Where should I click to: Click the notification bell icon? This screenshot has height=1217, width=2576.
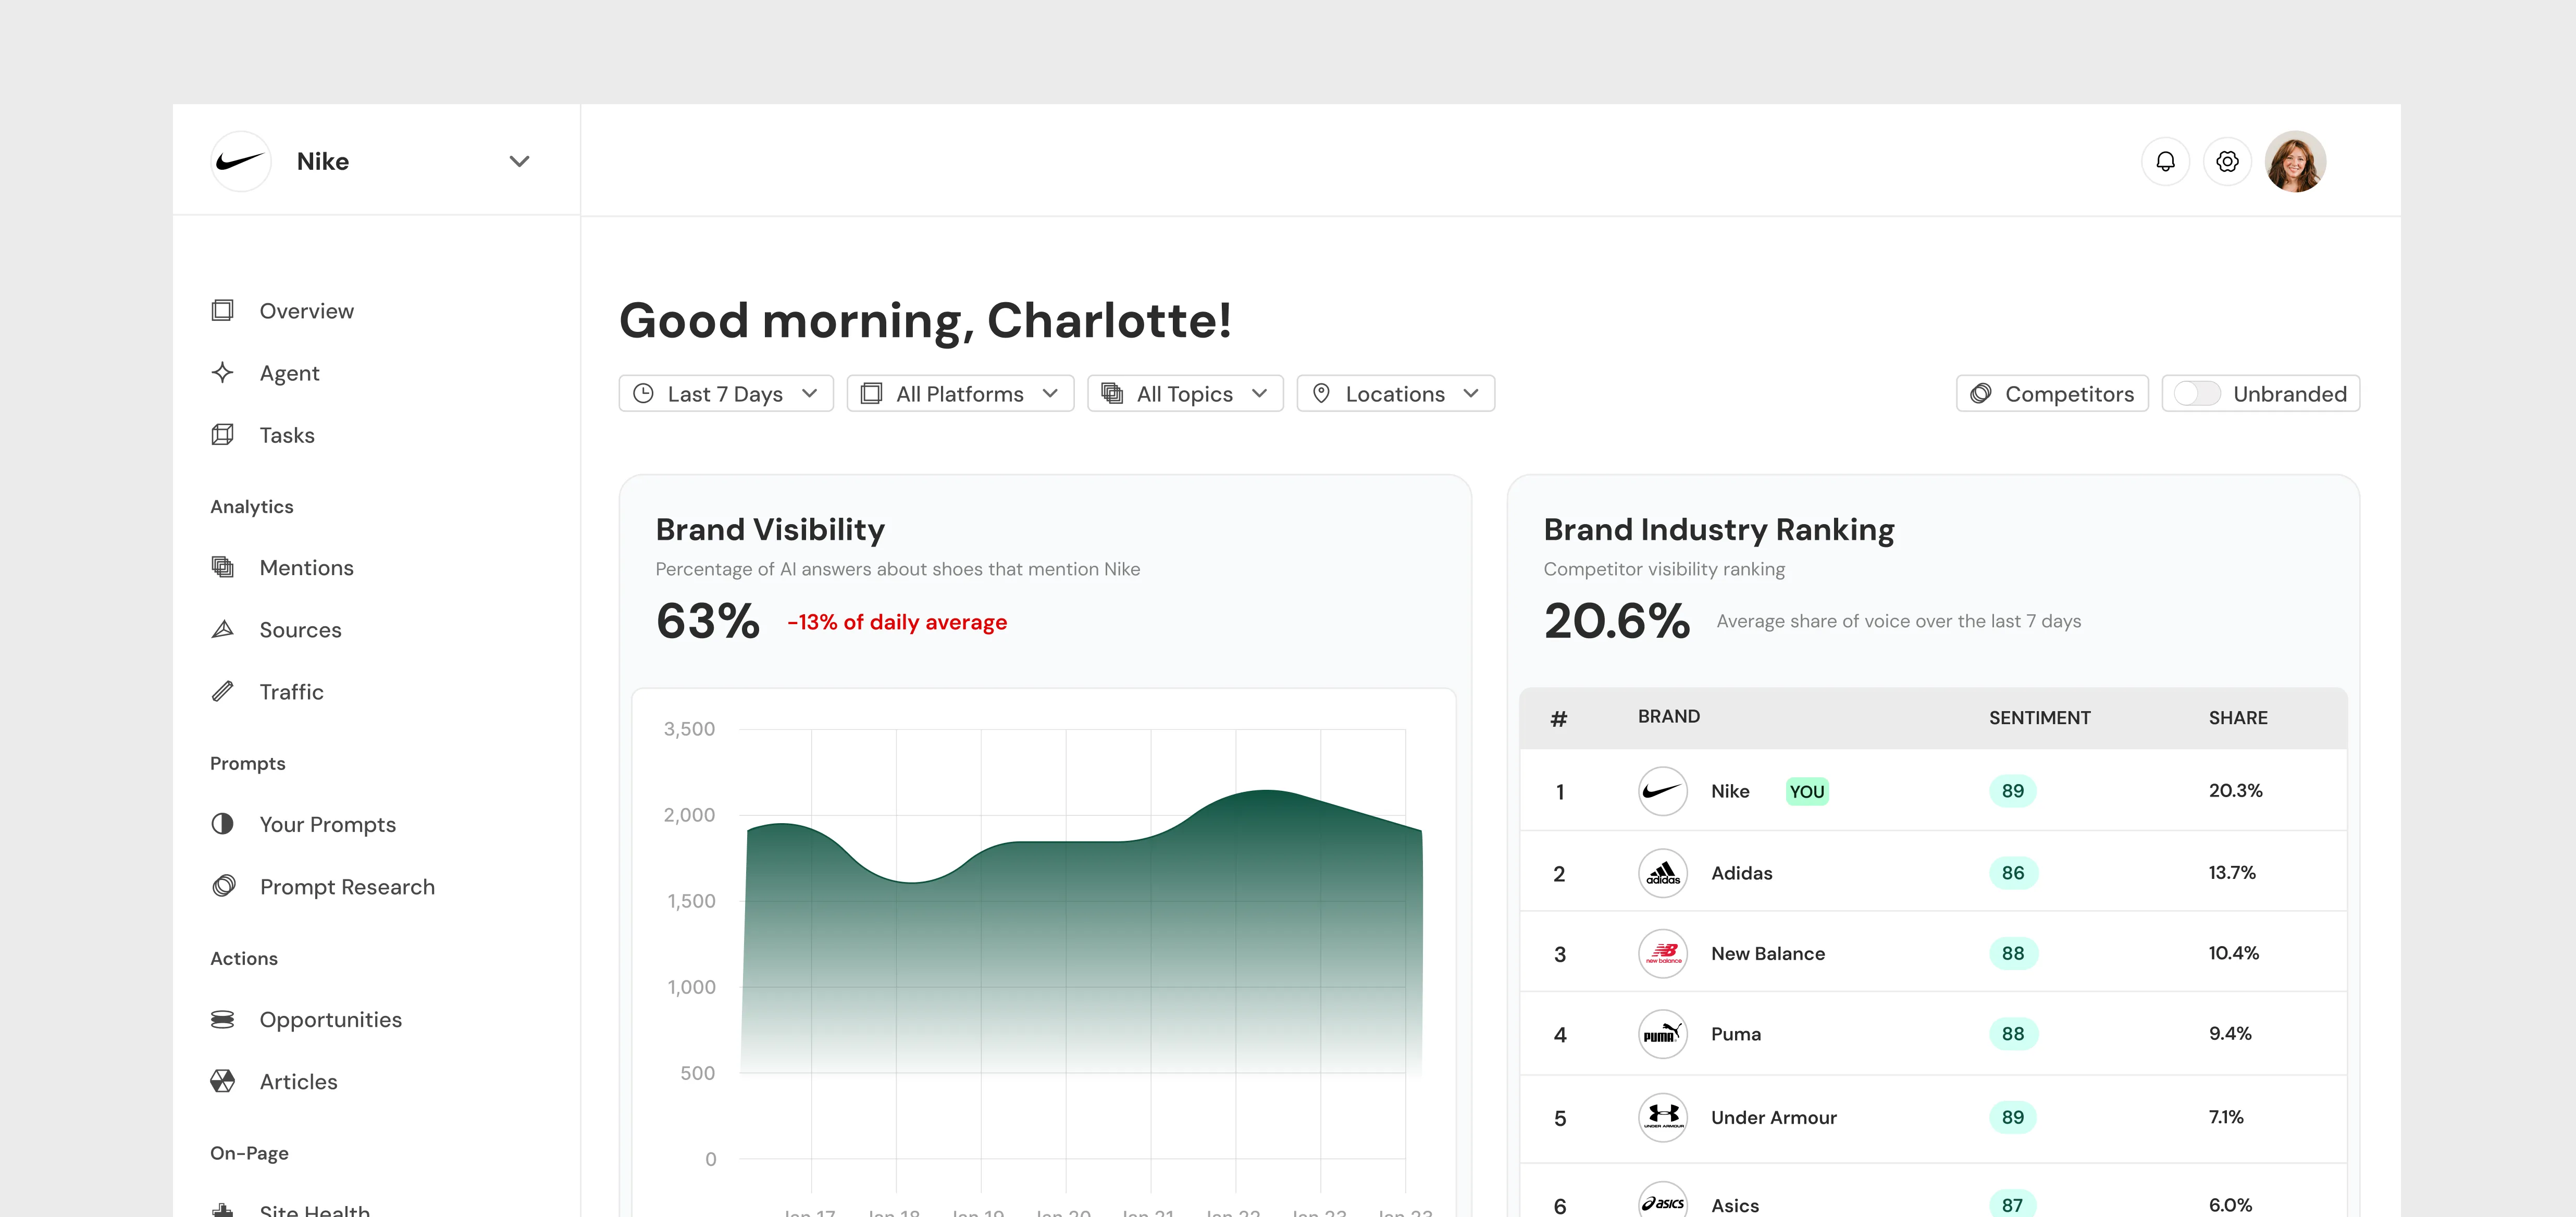coord(2165,161)
